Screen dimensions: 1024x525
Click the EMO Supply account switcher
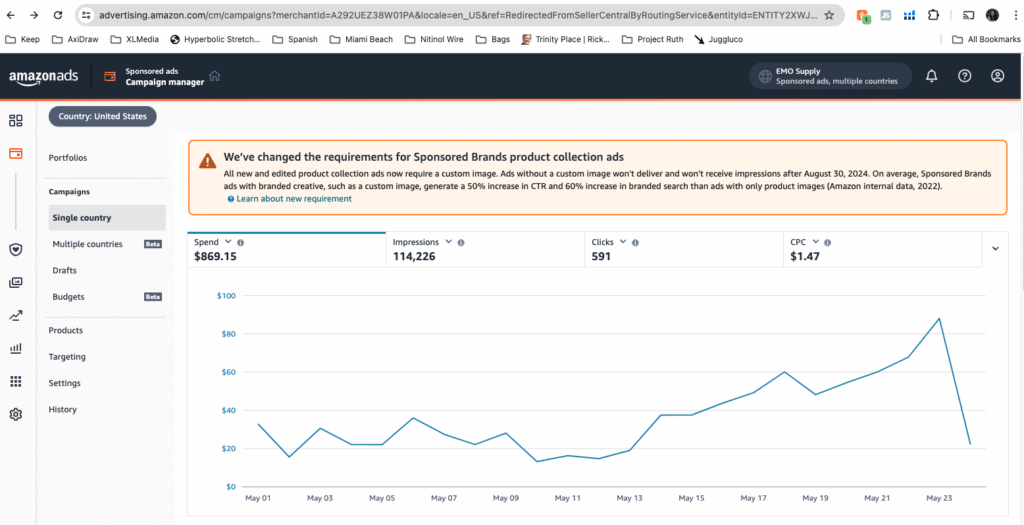(829, 76)
